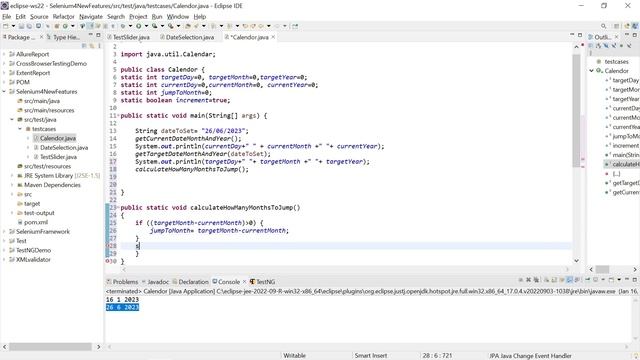The height and width of the screenshot is (360, 640).
Task: Switch to the Problems tab
Action: pos(122,282)
